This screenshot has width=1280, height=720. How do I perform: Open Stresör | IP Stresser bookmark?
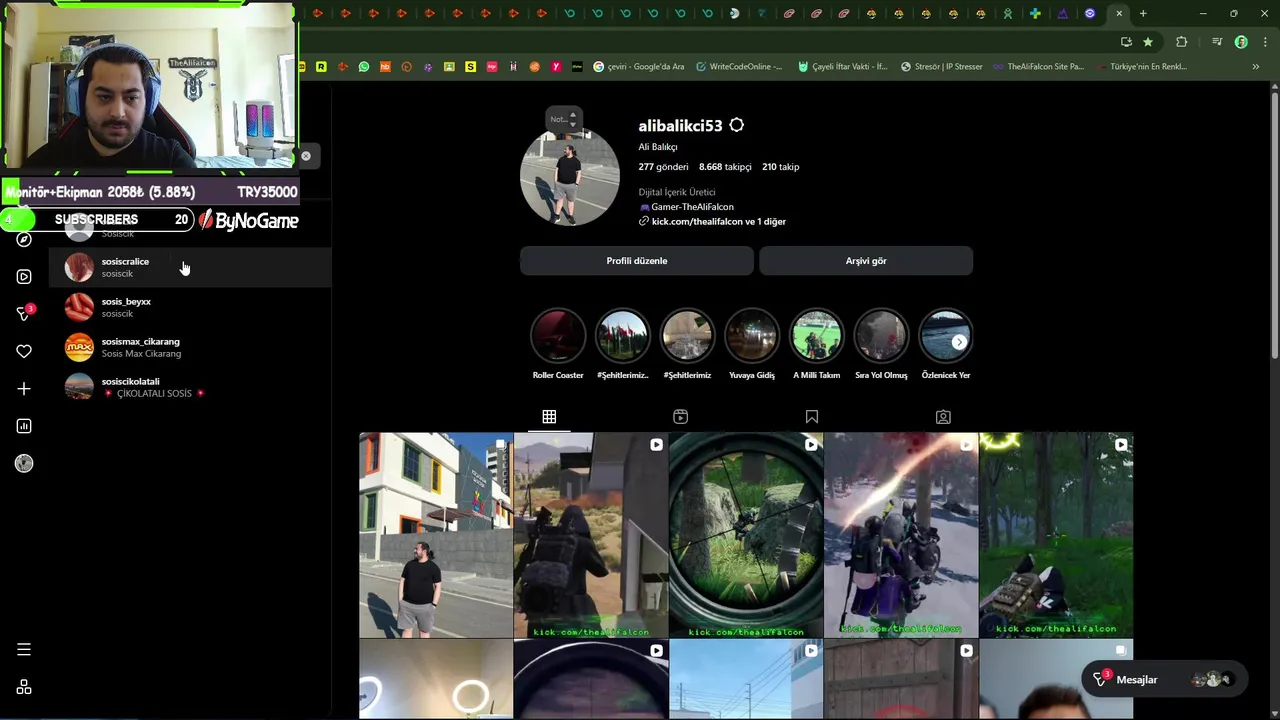coord(942,67)
